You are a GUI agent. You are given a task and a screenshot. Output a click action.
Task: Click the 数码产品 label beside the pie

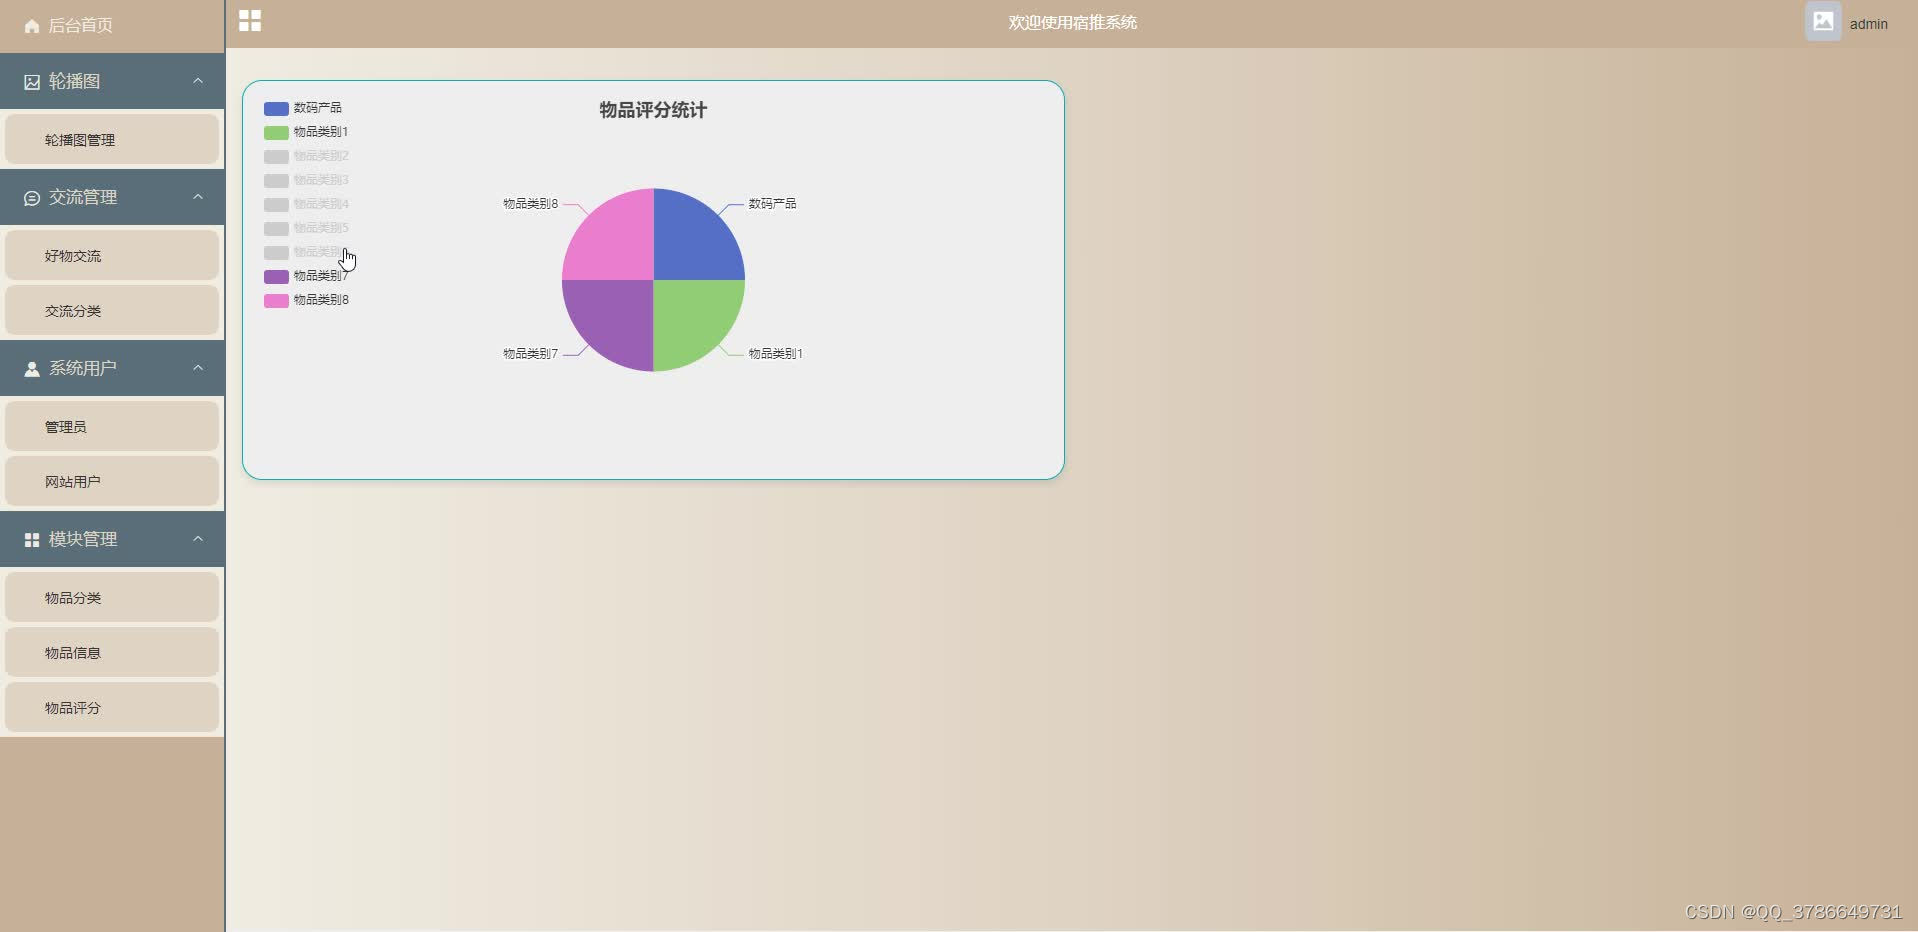772,204
